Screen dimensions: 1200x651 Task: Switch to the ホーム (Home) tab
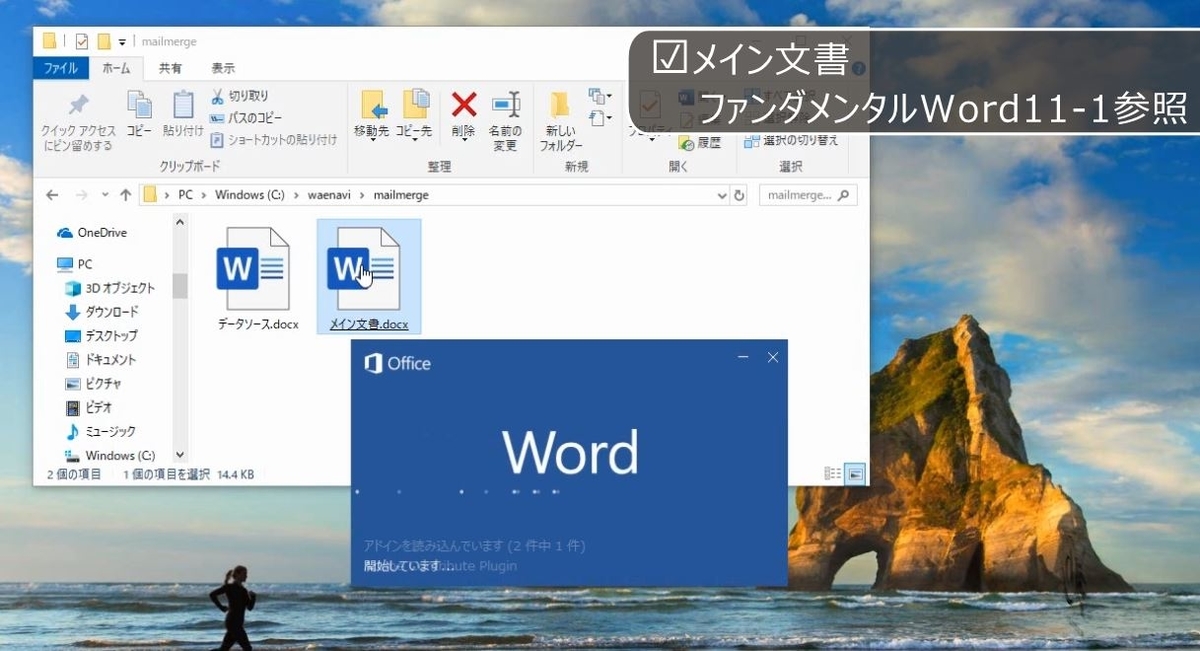coord(117,68)
